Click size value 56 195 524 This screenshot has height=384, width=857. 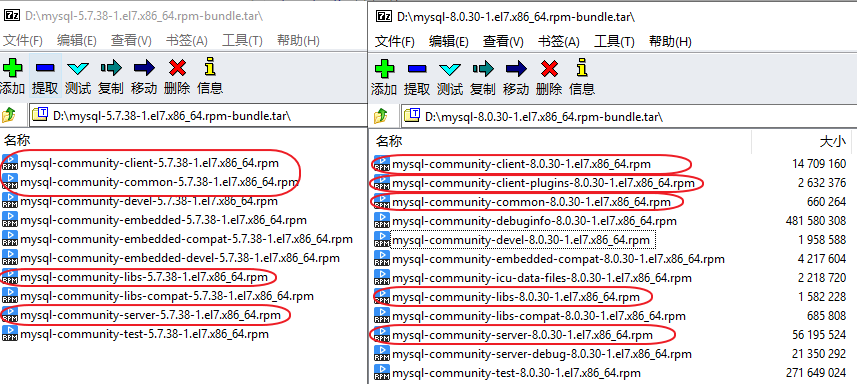pyautogui.click(x=819, y=335)
